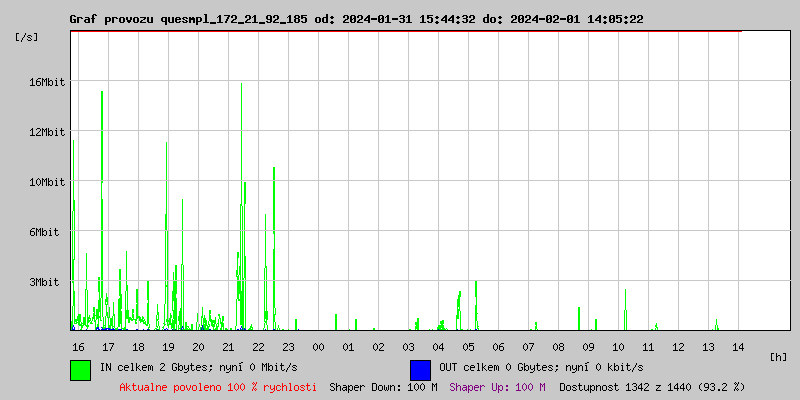The image size is (800, 400).
Task: Click the purple 'Shaper Up: 100 M' text
Action: [497, 386]
